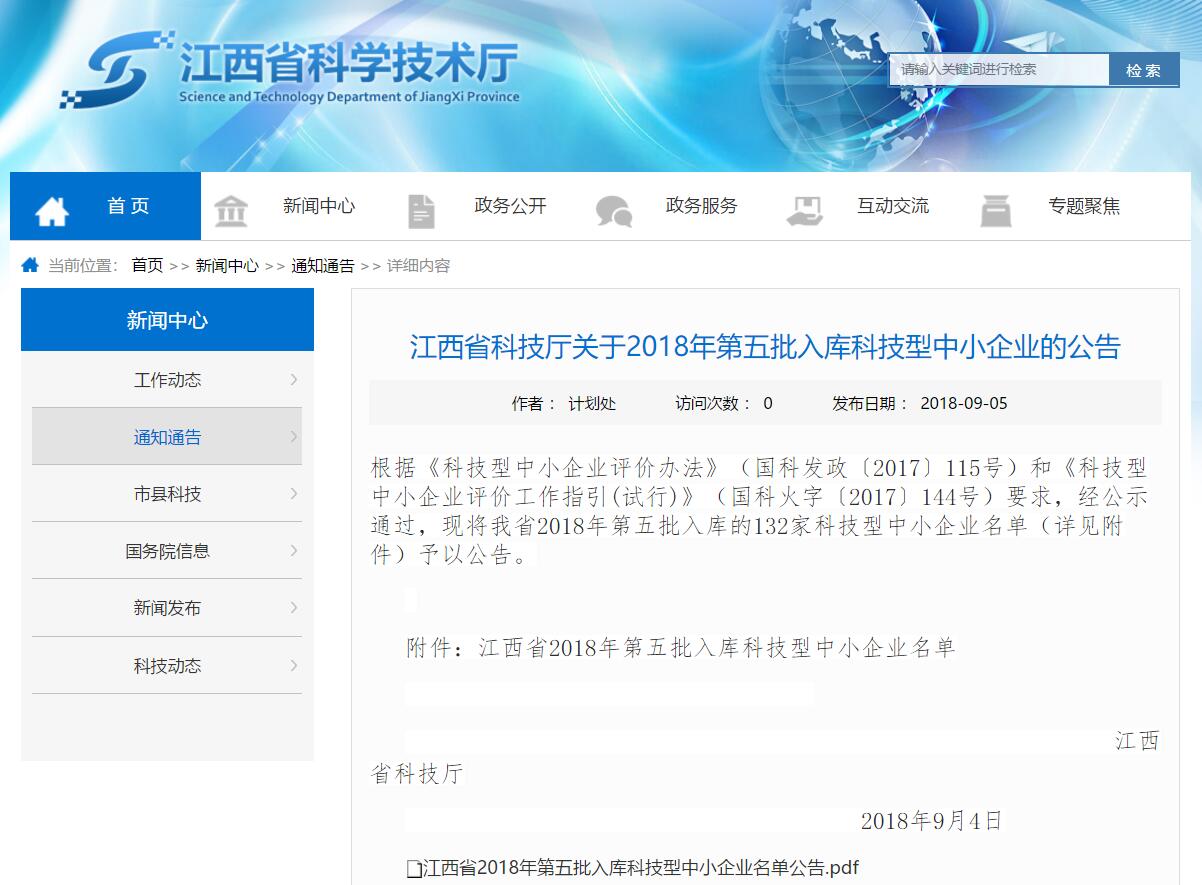Click the chevron arrow next to 科技动态
This screenshot has height=885, width=1202.
click(x=294, y=665)
